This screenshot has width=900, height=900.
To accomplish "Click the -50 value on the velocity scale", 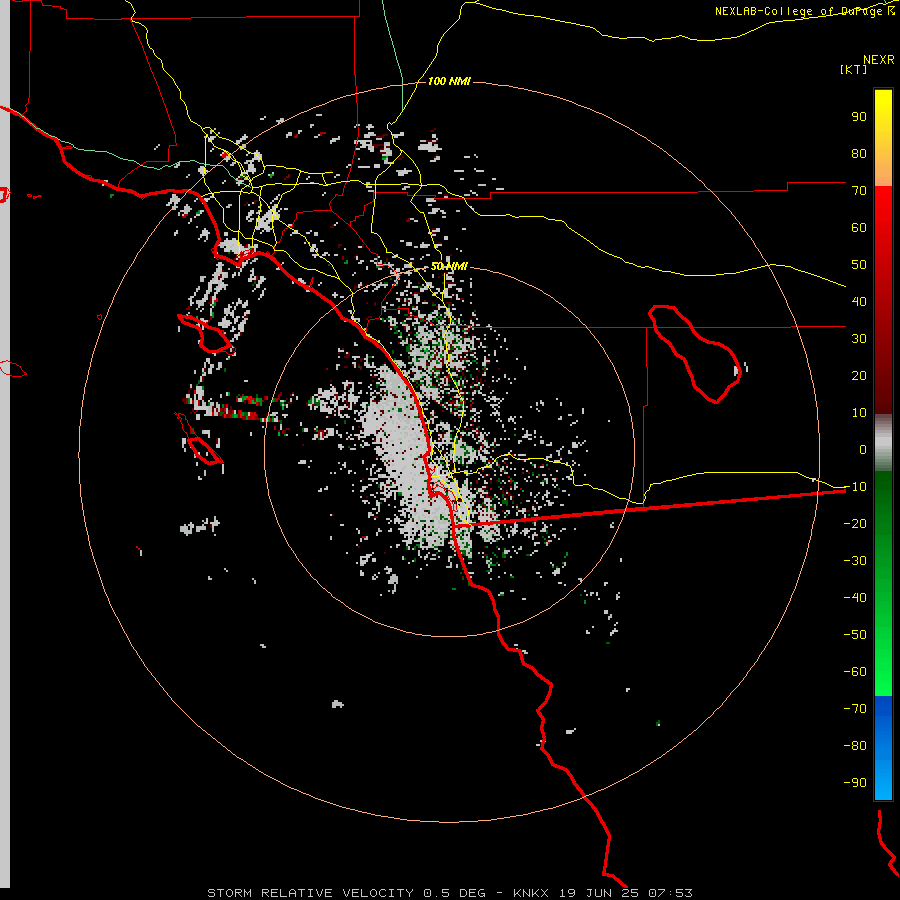I will (855, 634).
